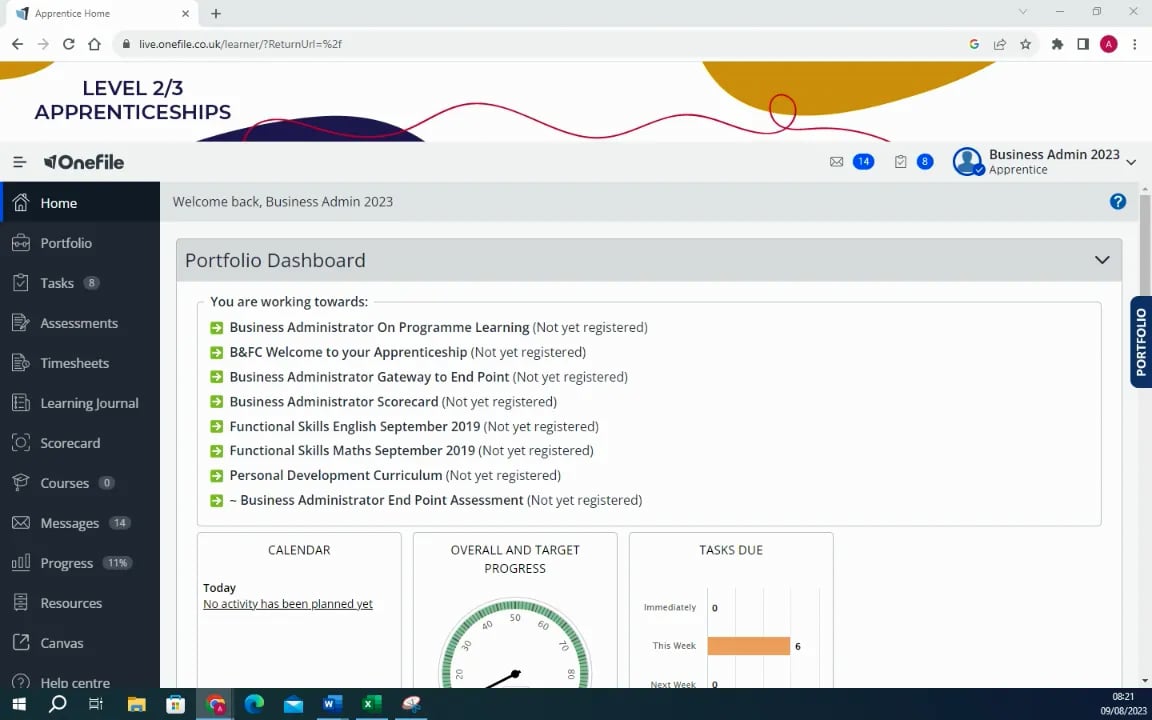Open Business Administrator Scorecard link

click(x=334, y=402)
